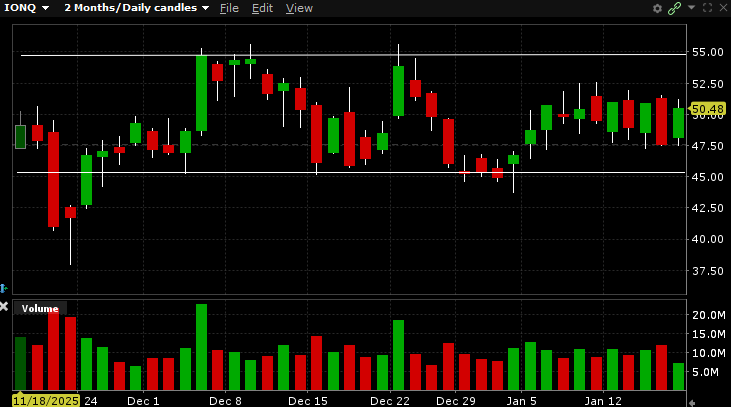This screenshot has height=407, width=731.
Task: Click the Dec 8 date axis label
Action: coord(226,401)
